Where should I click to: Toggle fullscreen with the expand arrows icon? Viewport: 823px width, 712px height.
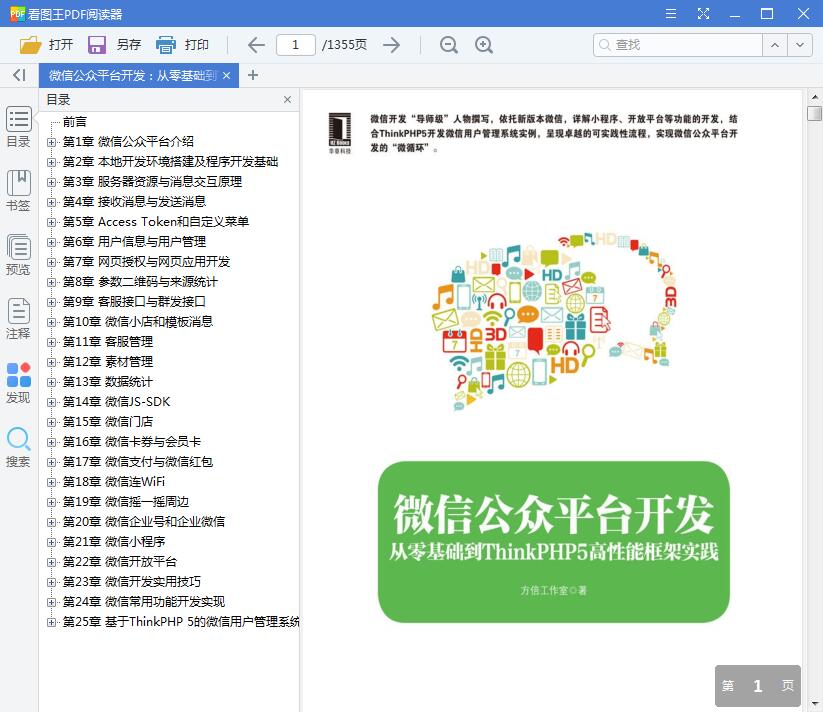tap(703, 14)
